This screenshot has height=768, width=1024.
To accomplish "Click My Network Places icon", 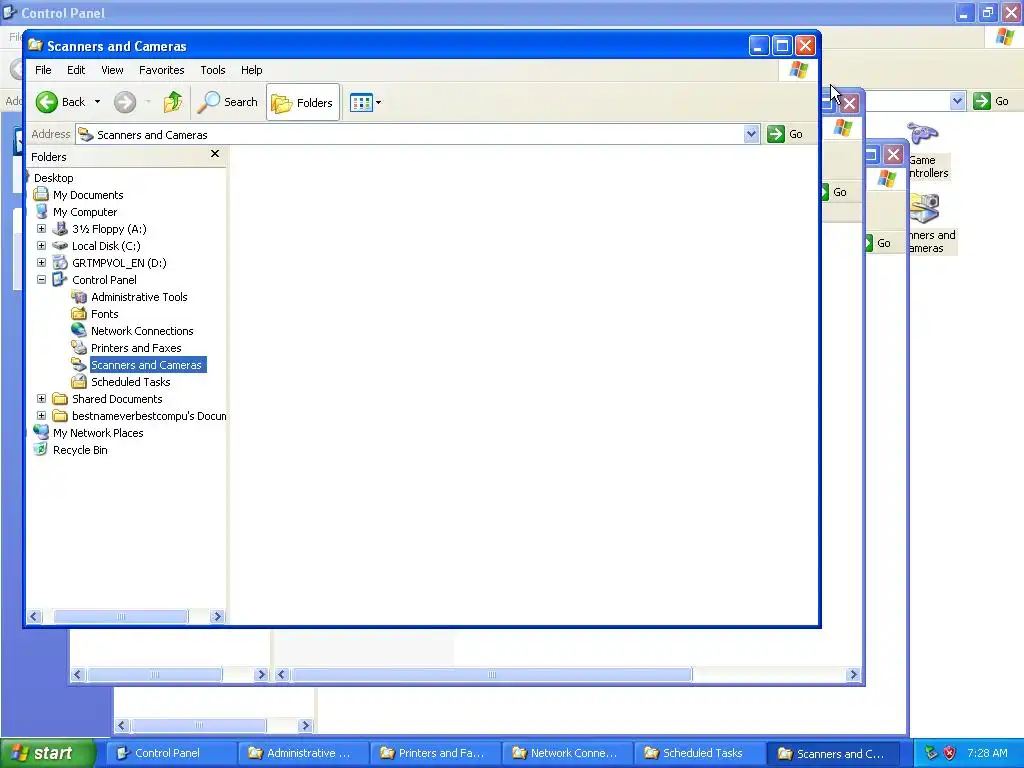I will (x=41, y=432).
